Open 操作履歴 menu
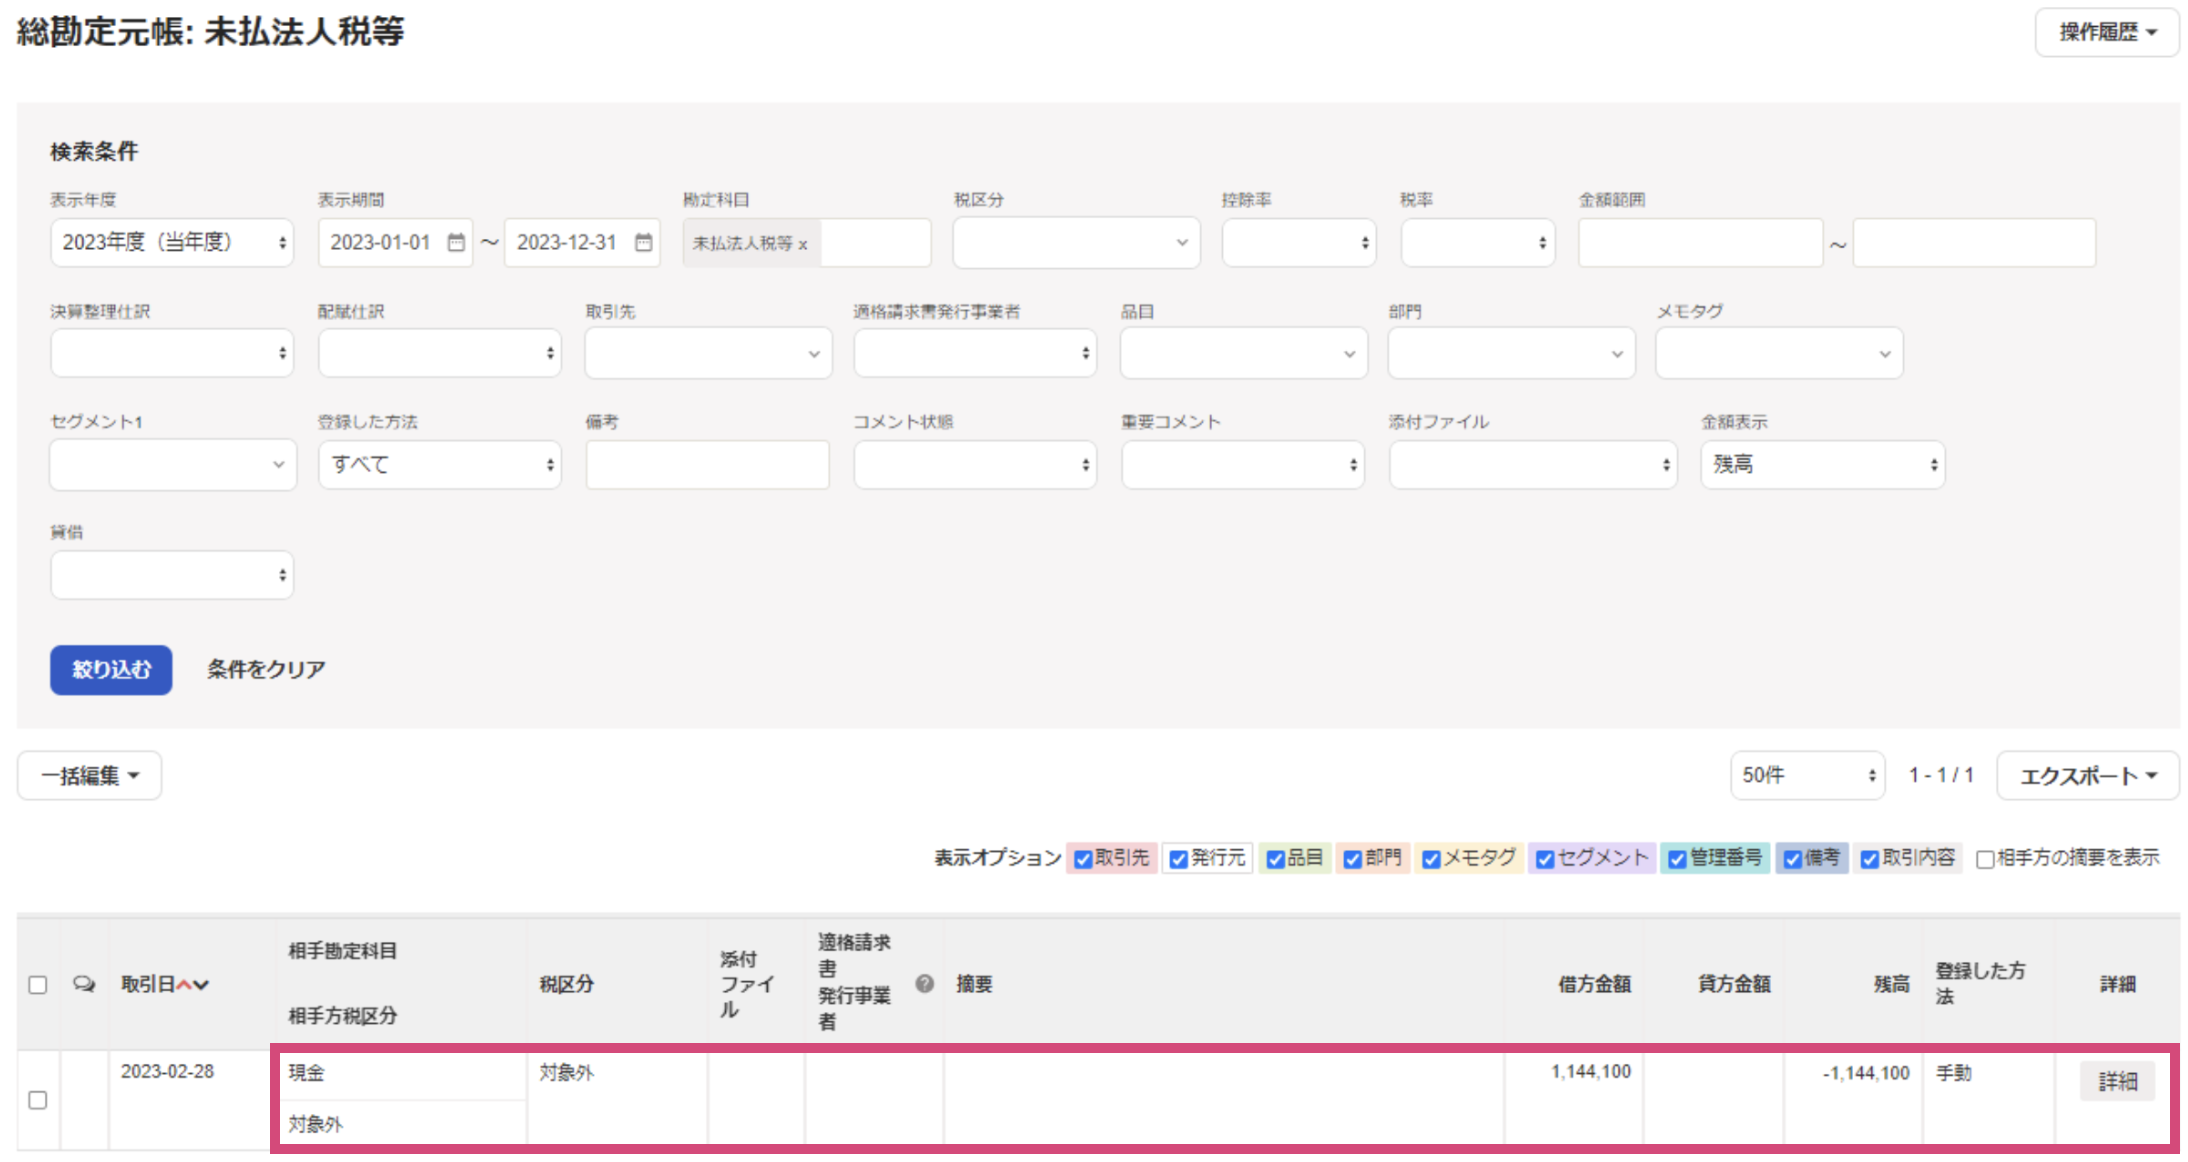 click(2107, 32)
